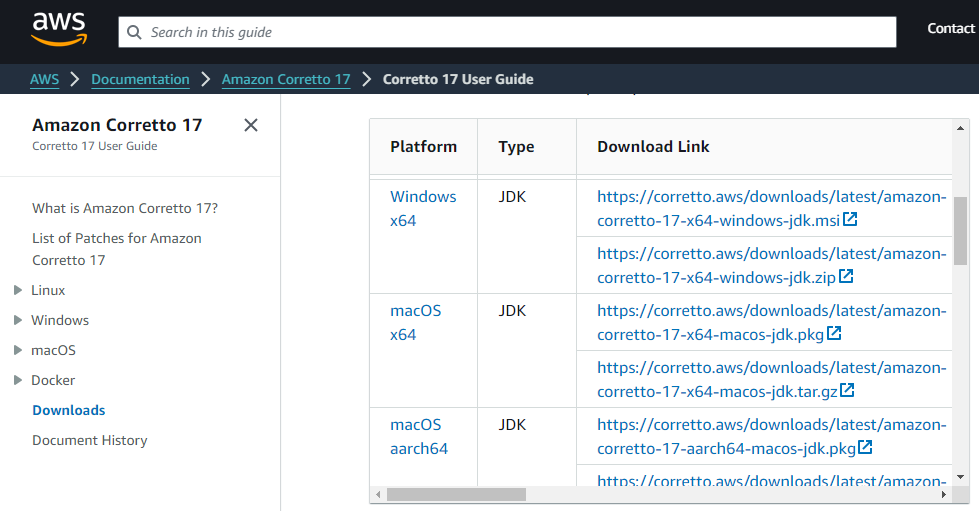Go to Amazon Corretto 17 breadcrumb
The image size is (979, 511).
point(286,79)
